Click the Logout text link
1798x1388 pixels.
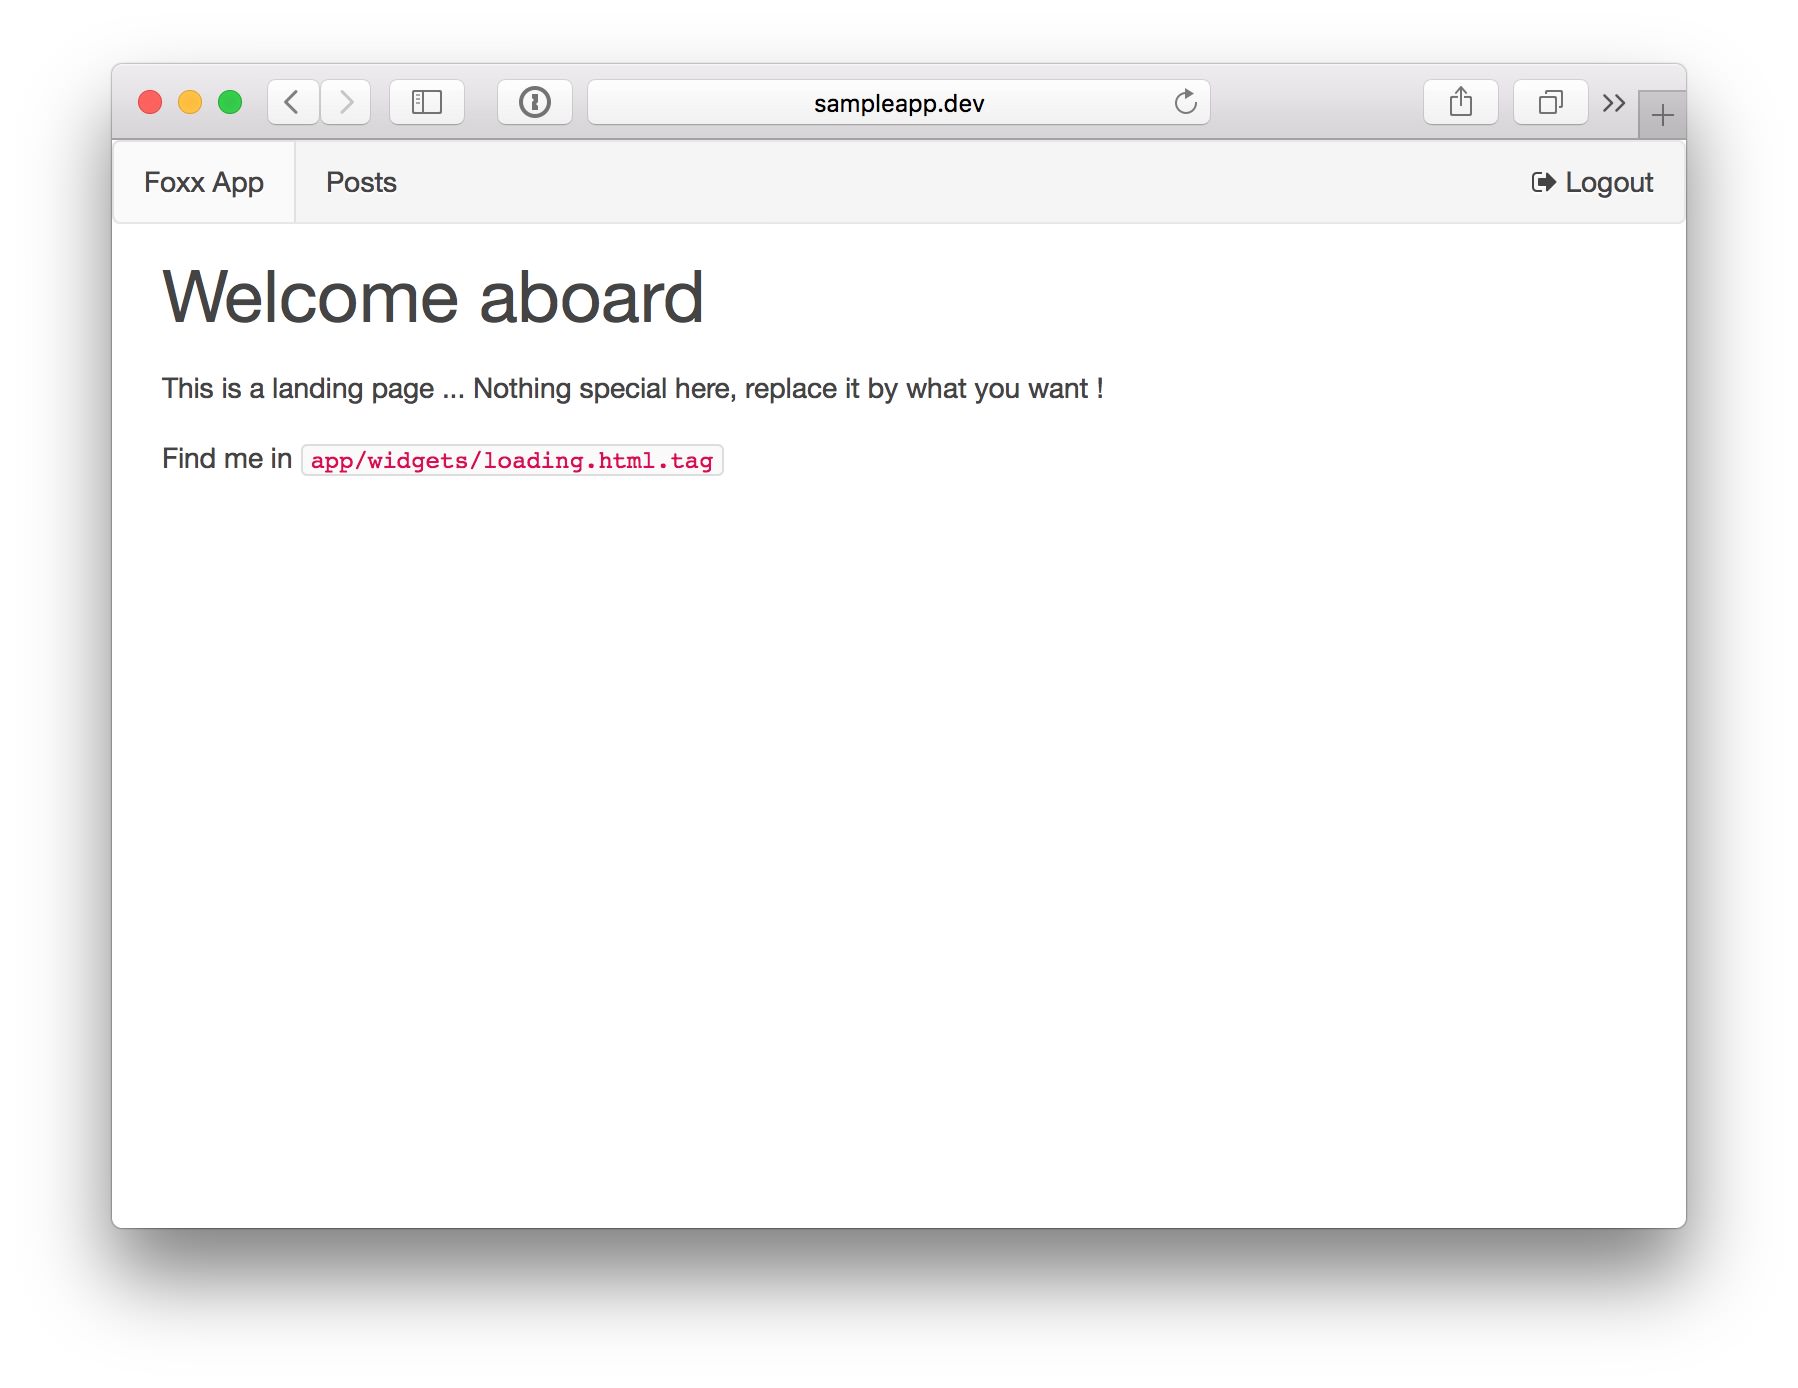pyautogui.click(x=1608, y=182)
